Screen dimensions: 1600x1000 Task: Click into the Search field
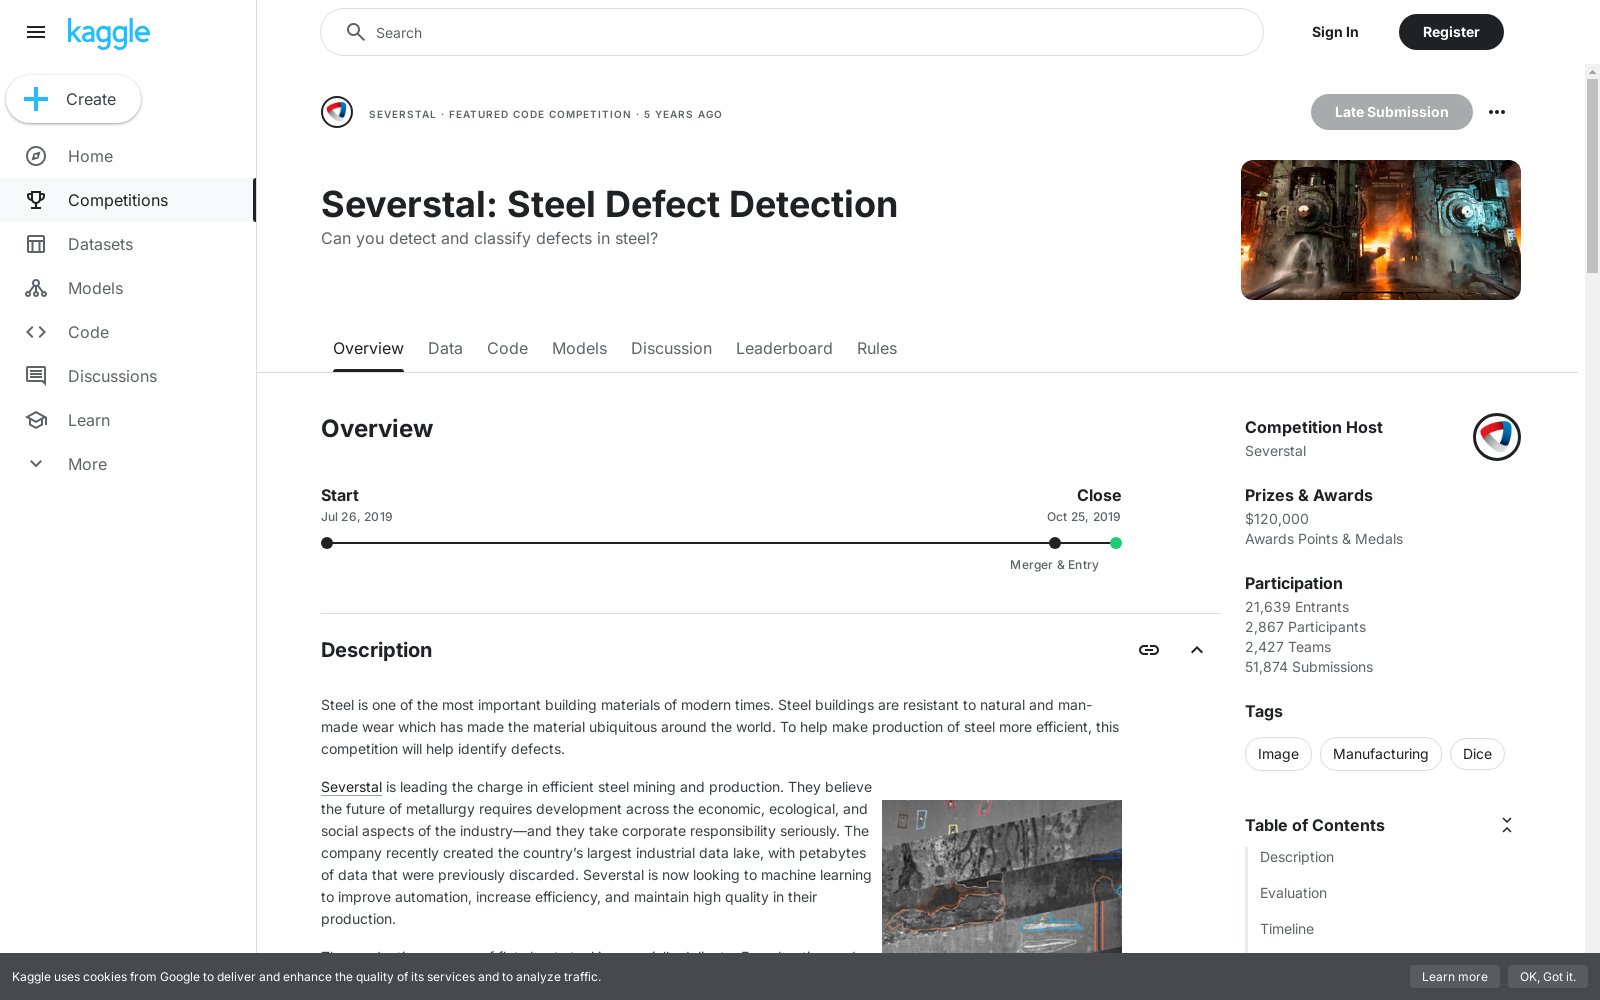(x=792, y=32)
